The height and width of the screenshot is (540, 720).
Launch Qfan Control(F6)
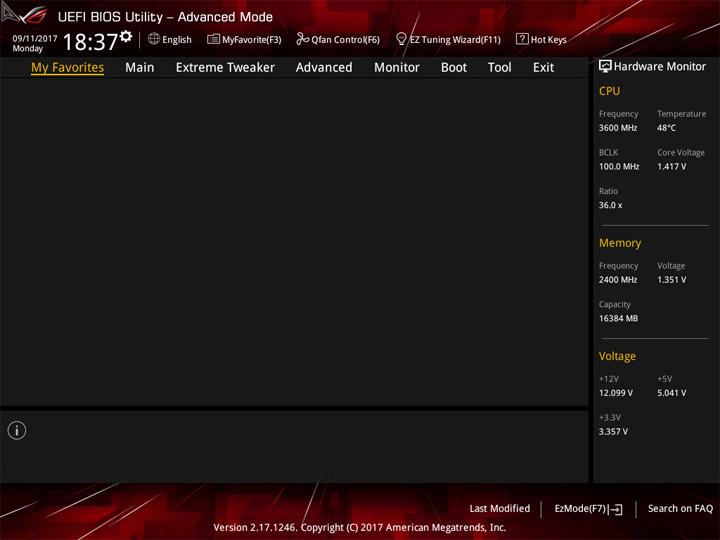tap(338, 39)
